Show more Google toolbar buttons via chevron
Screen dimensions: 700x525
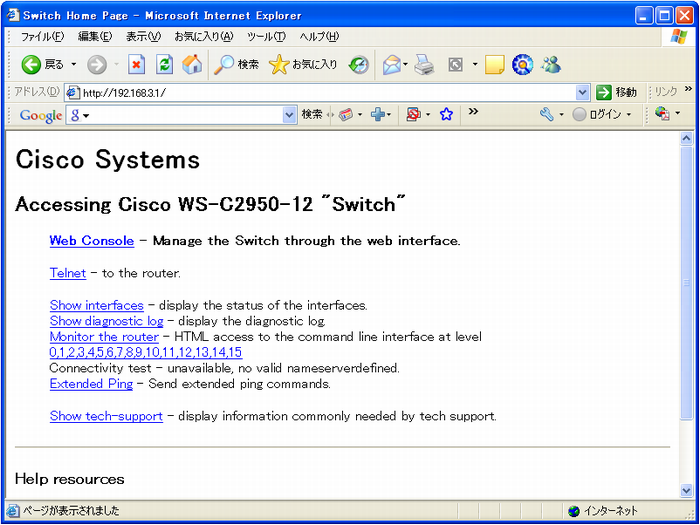473,112
